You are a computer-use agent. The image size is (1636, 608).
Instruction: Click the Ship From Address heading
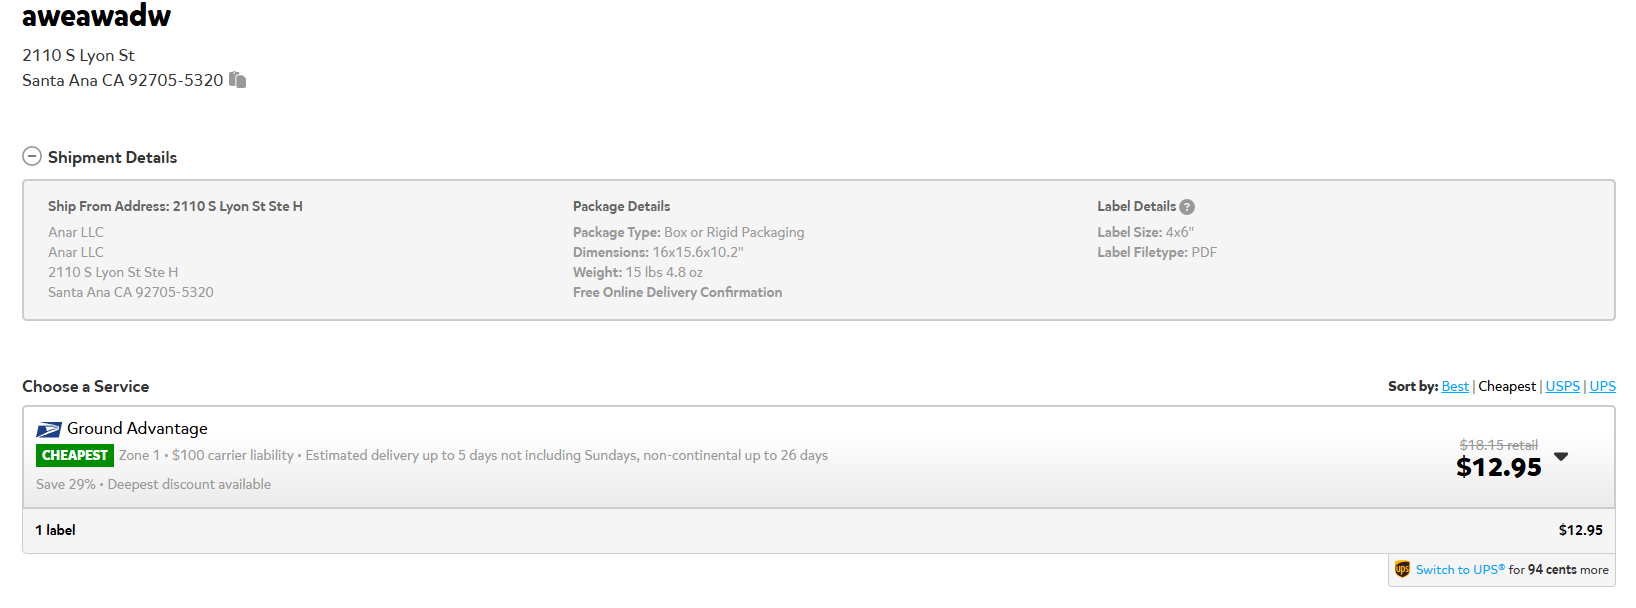[x=175, y=206]
